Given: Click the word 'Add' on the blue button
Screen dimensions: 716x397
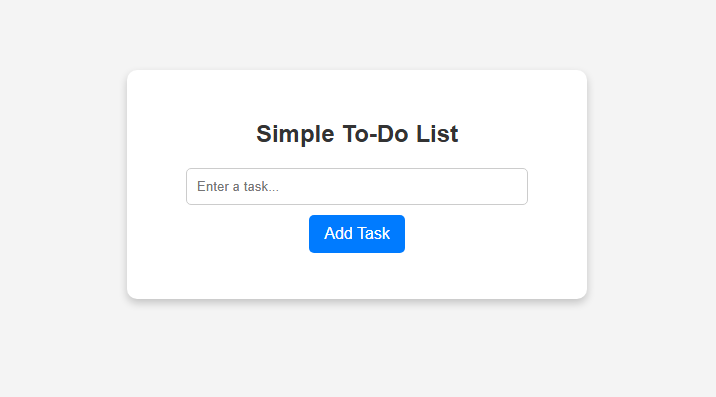Looking at the screenshot, I should [338, 233].
